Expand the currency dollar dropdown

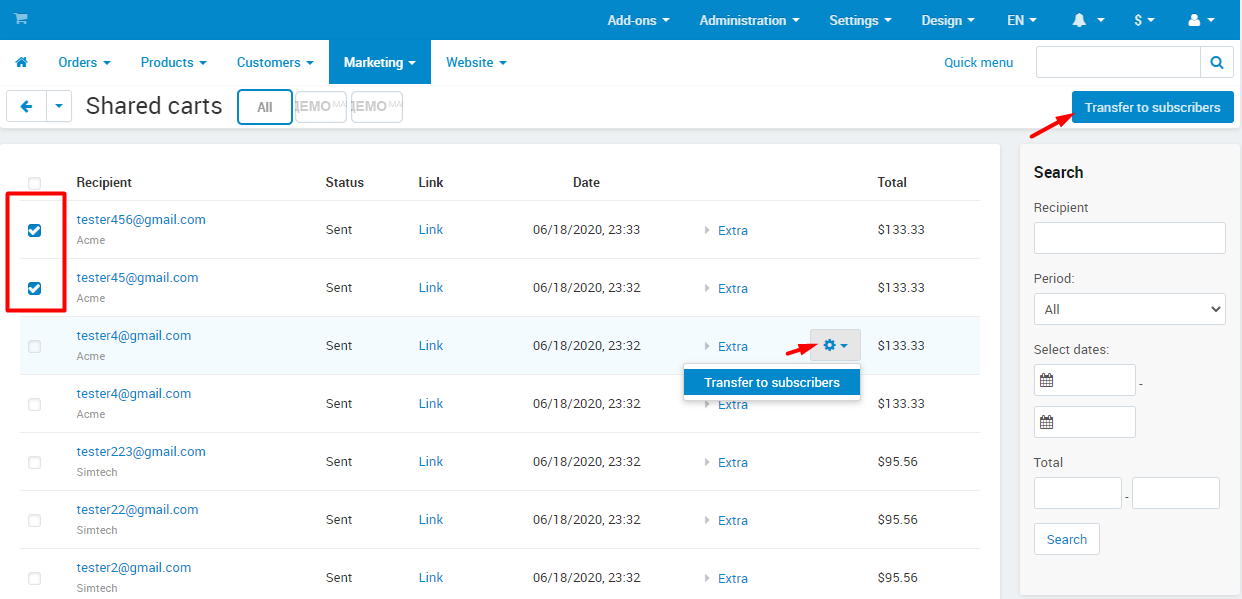click(x=1144, y=20)
